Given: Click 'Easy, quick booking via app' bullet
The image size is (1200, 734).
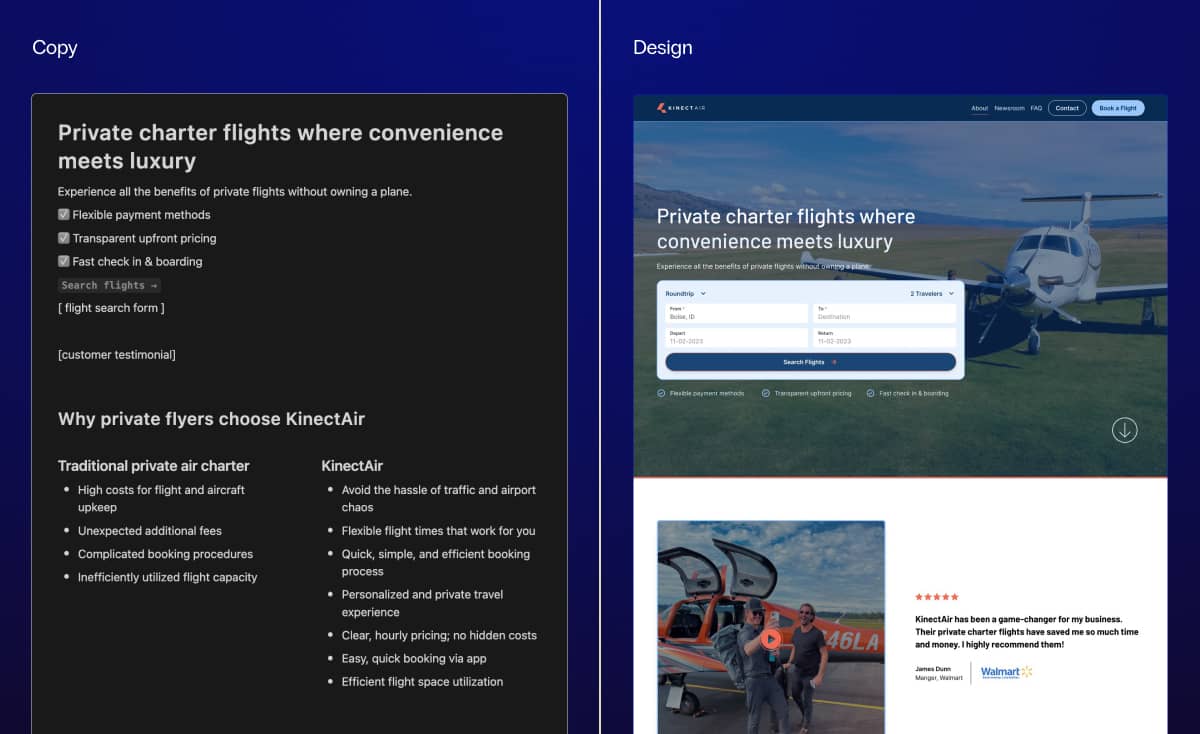Looking at the screenshot, I should tap(416, 658).
